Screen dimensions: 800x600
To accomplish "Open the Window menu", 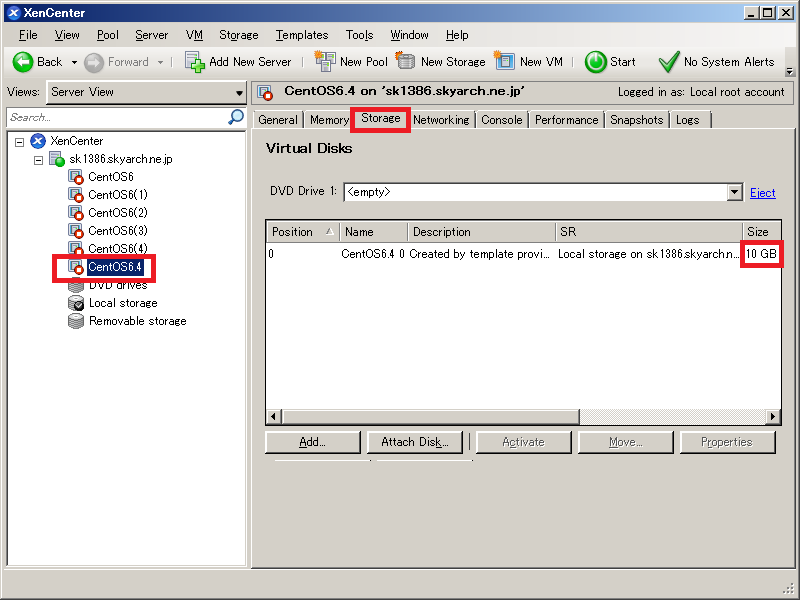I will pyautogui.click(x=409, y=35).
